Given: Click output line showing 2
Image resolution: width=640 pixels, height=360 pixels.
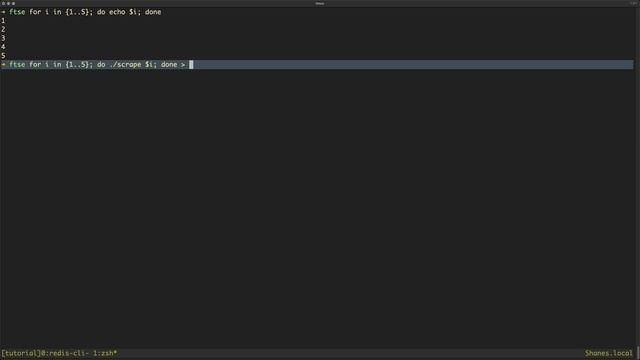Looking at the screenshot, I should click(3, 29).
